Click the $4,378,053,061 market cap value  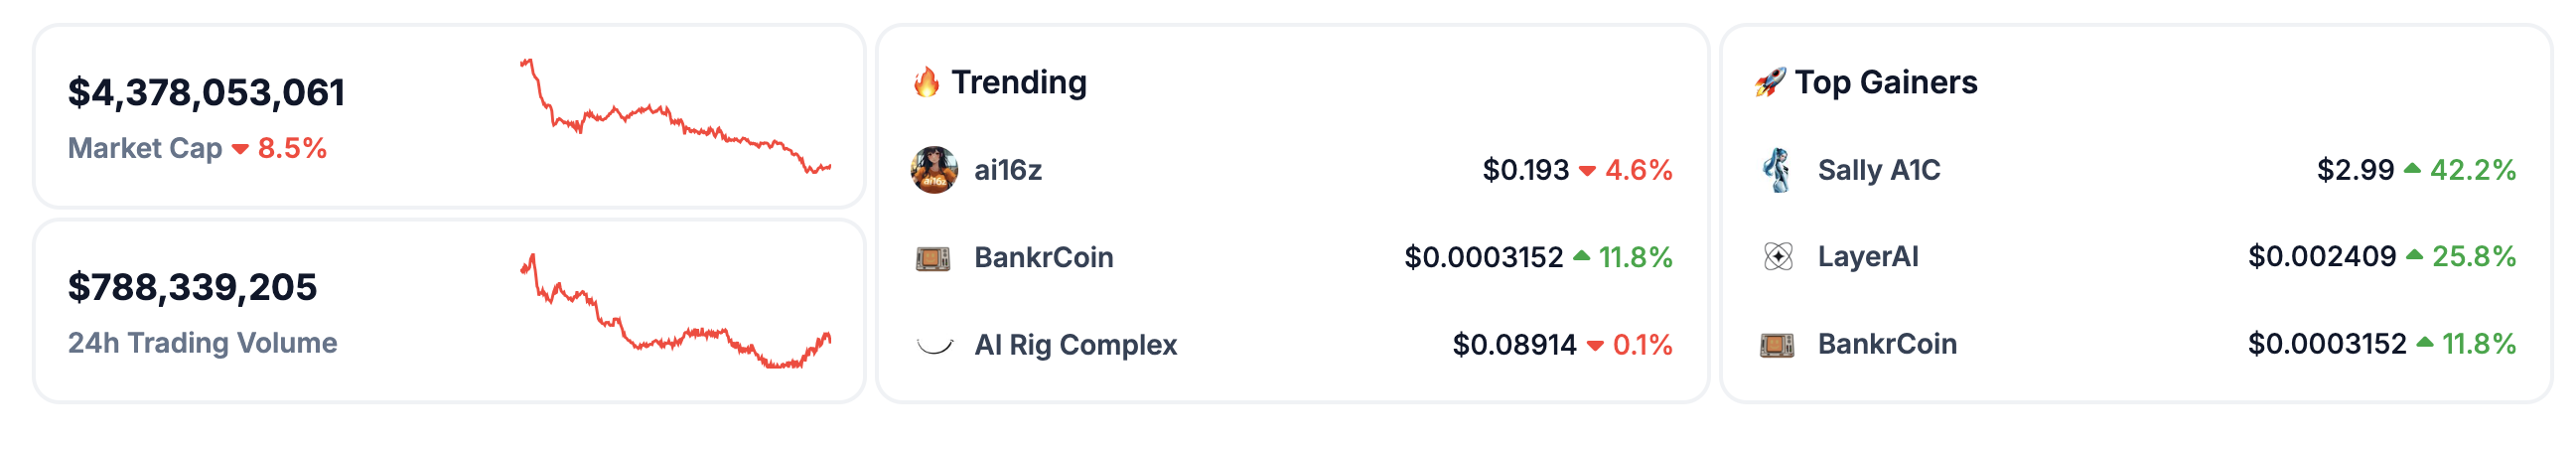pyautogui.click(x=206, y=93)
